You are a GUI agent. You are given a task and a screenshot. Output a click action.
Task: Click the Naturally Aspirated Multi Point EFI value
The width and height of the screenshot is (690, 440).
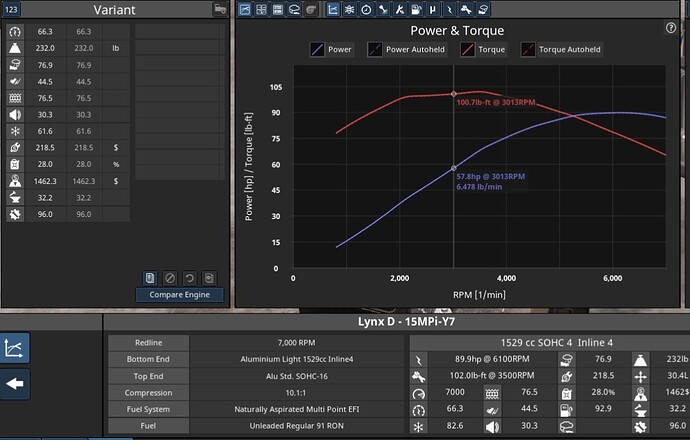[x=297, y=409]
